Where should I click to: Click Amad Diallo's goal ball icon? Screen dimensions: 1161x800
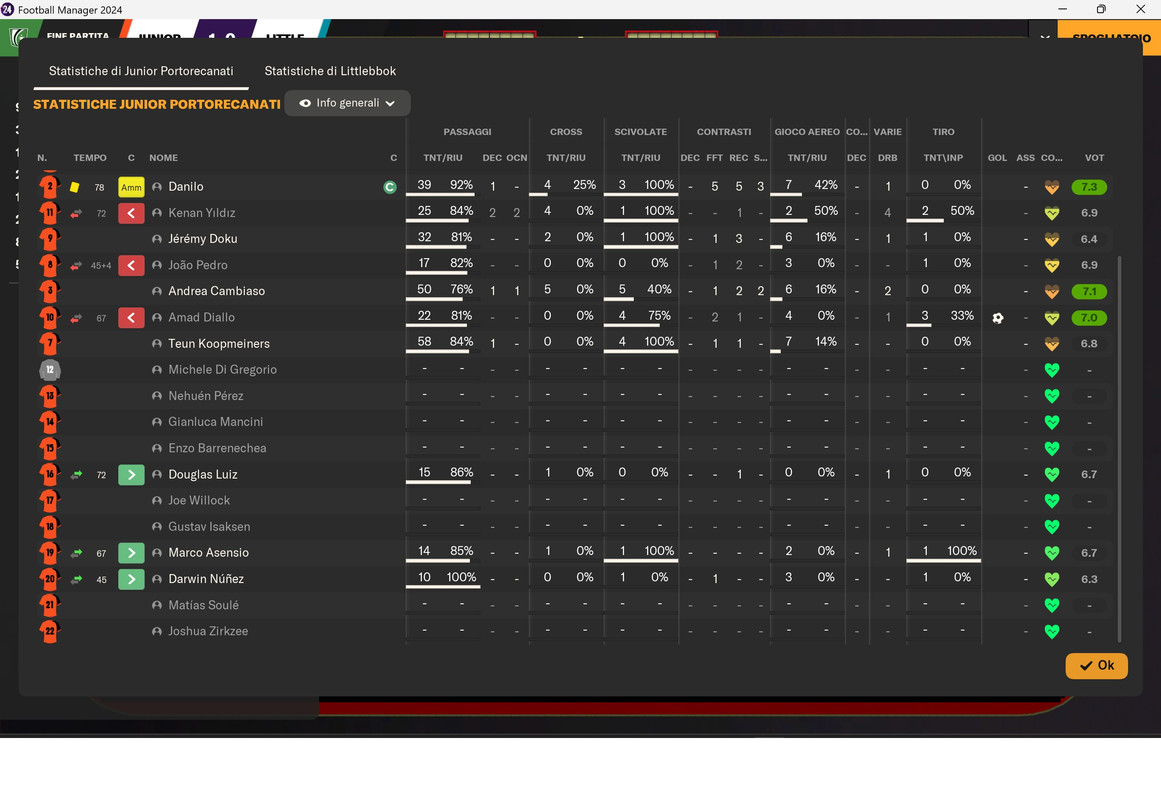click(997, 318)
